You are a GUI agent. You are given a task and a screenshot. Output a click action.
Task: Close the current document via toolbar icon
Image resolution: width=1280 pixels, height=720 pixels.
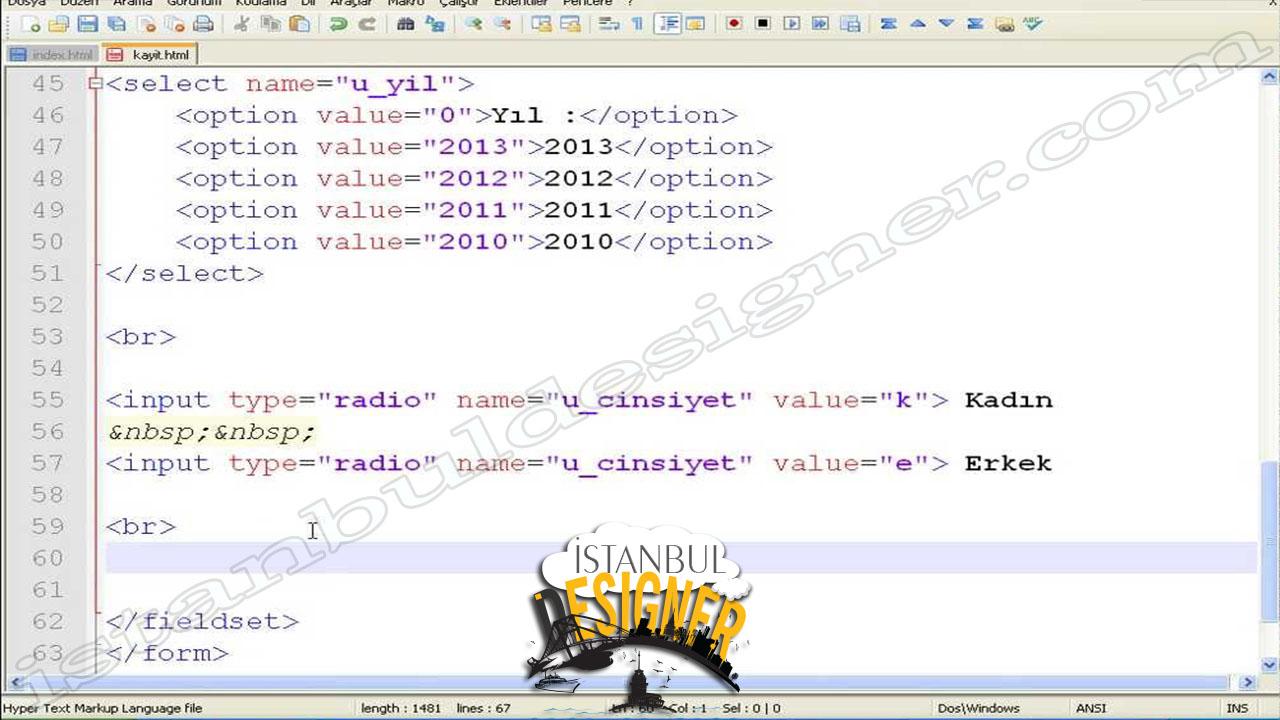146,24
